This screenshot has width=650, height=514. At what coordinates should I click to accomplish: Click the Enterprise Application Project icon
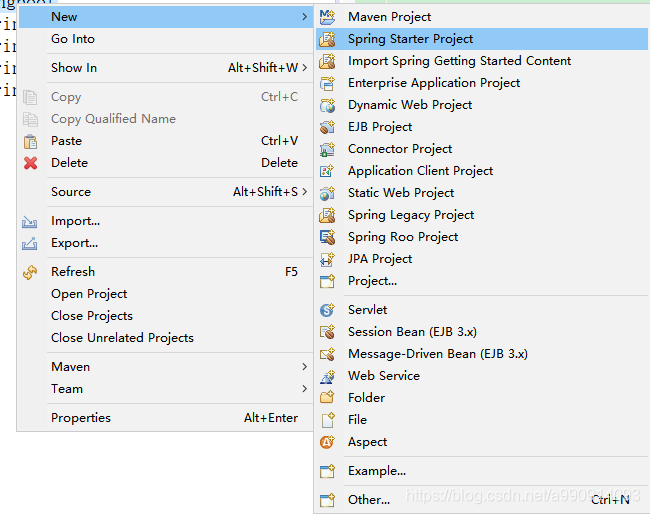327,83
